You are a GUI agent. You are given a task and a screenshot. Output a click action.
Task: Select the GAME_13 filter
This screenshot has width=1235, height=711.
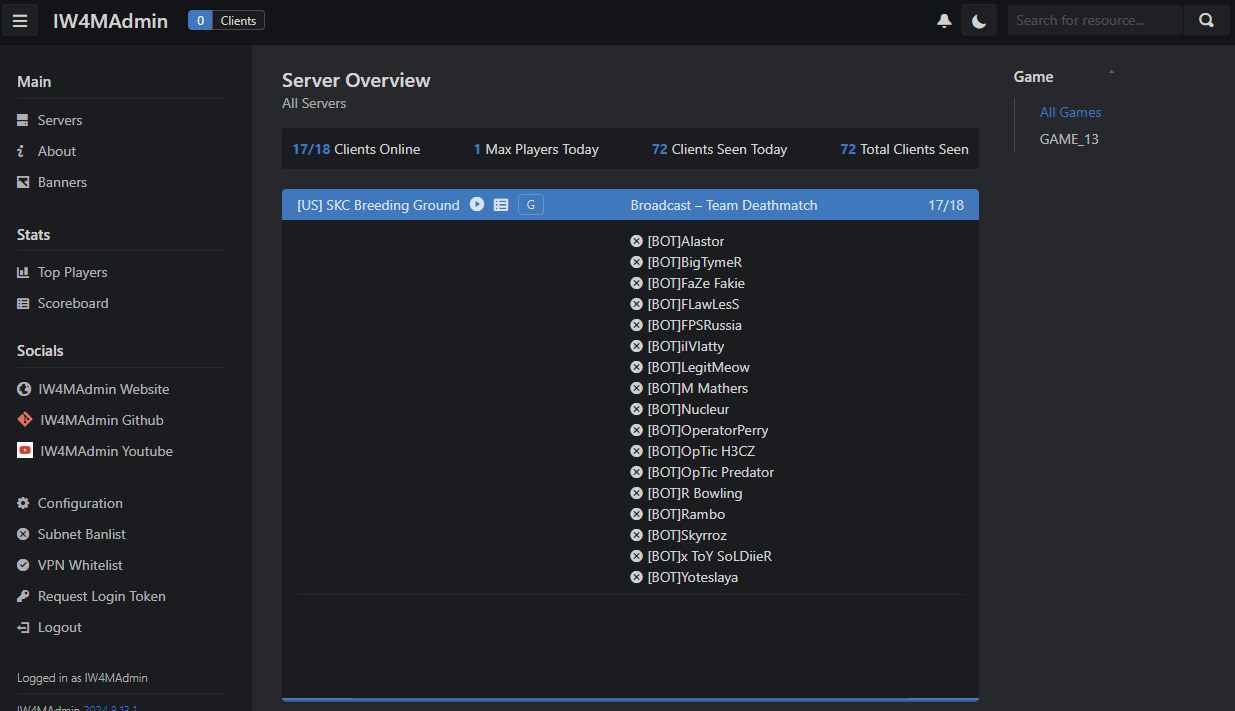coord(1069,139)
